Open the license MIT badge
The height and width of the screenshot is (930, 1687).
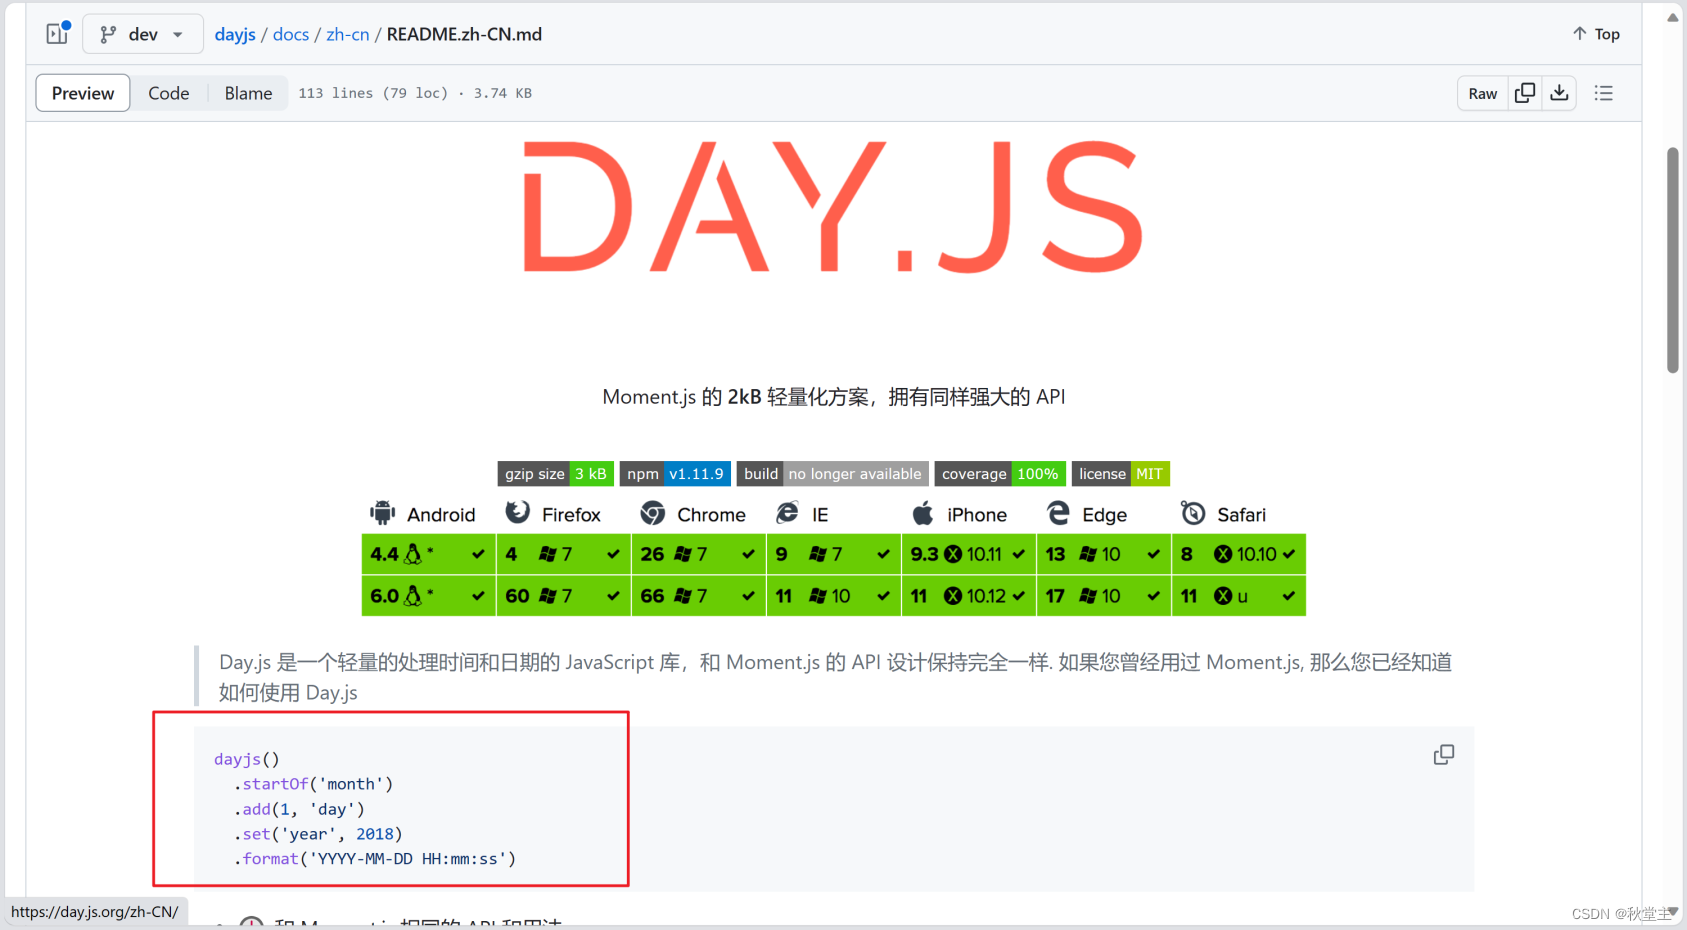tap(1121, 474)
